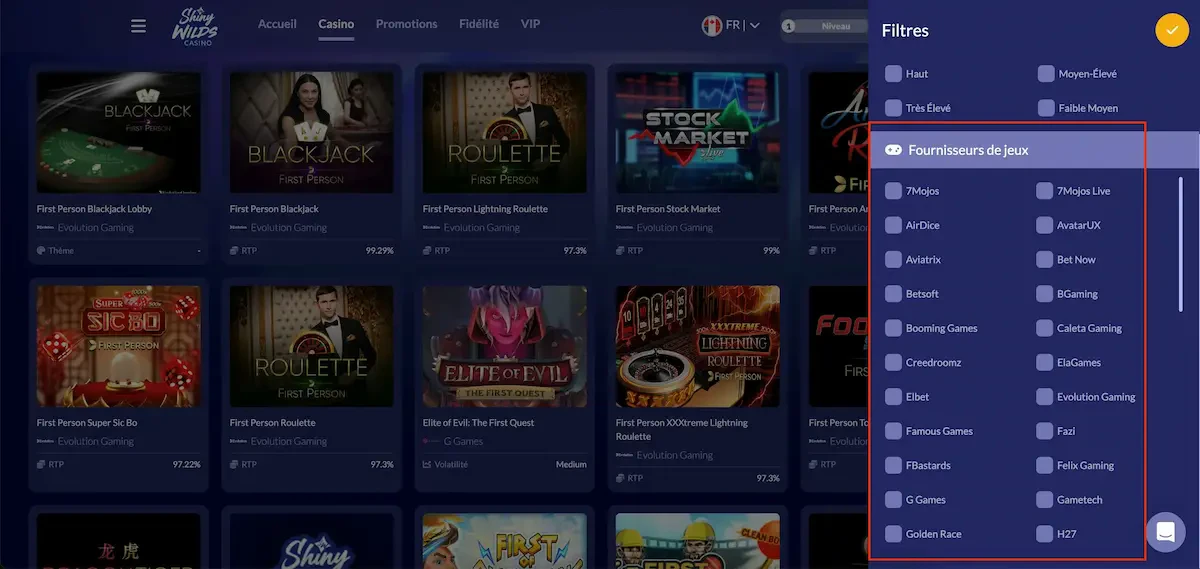The height and width of the screenshot is (569, 1200).
Task: Open the Niveau level indicator
Action: (825, 26)
